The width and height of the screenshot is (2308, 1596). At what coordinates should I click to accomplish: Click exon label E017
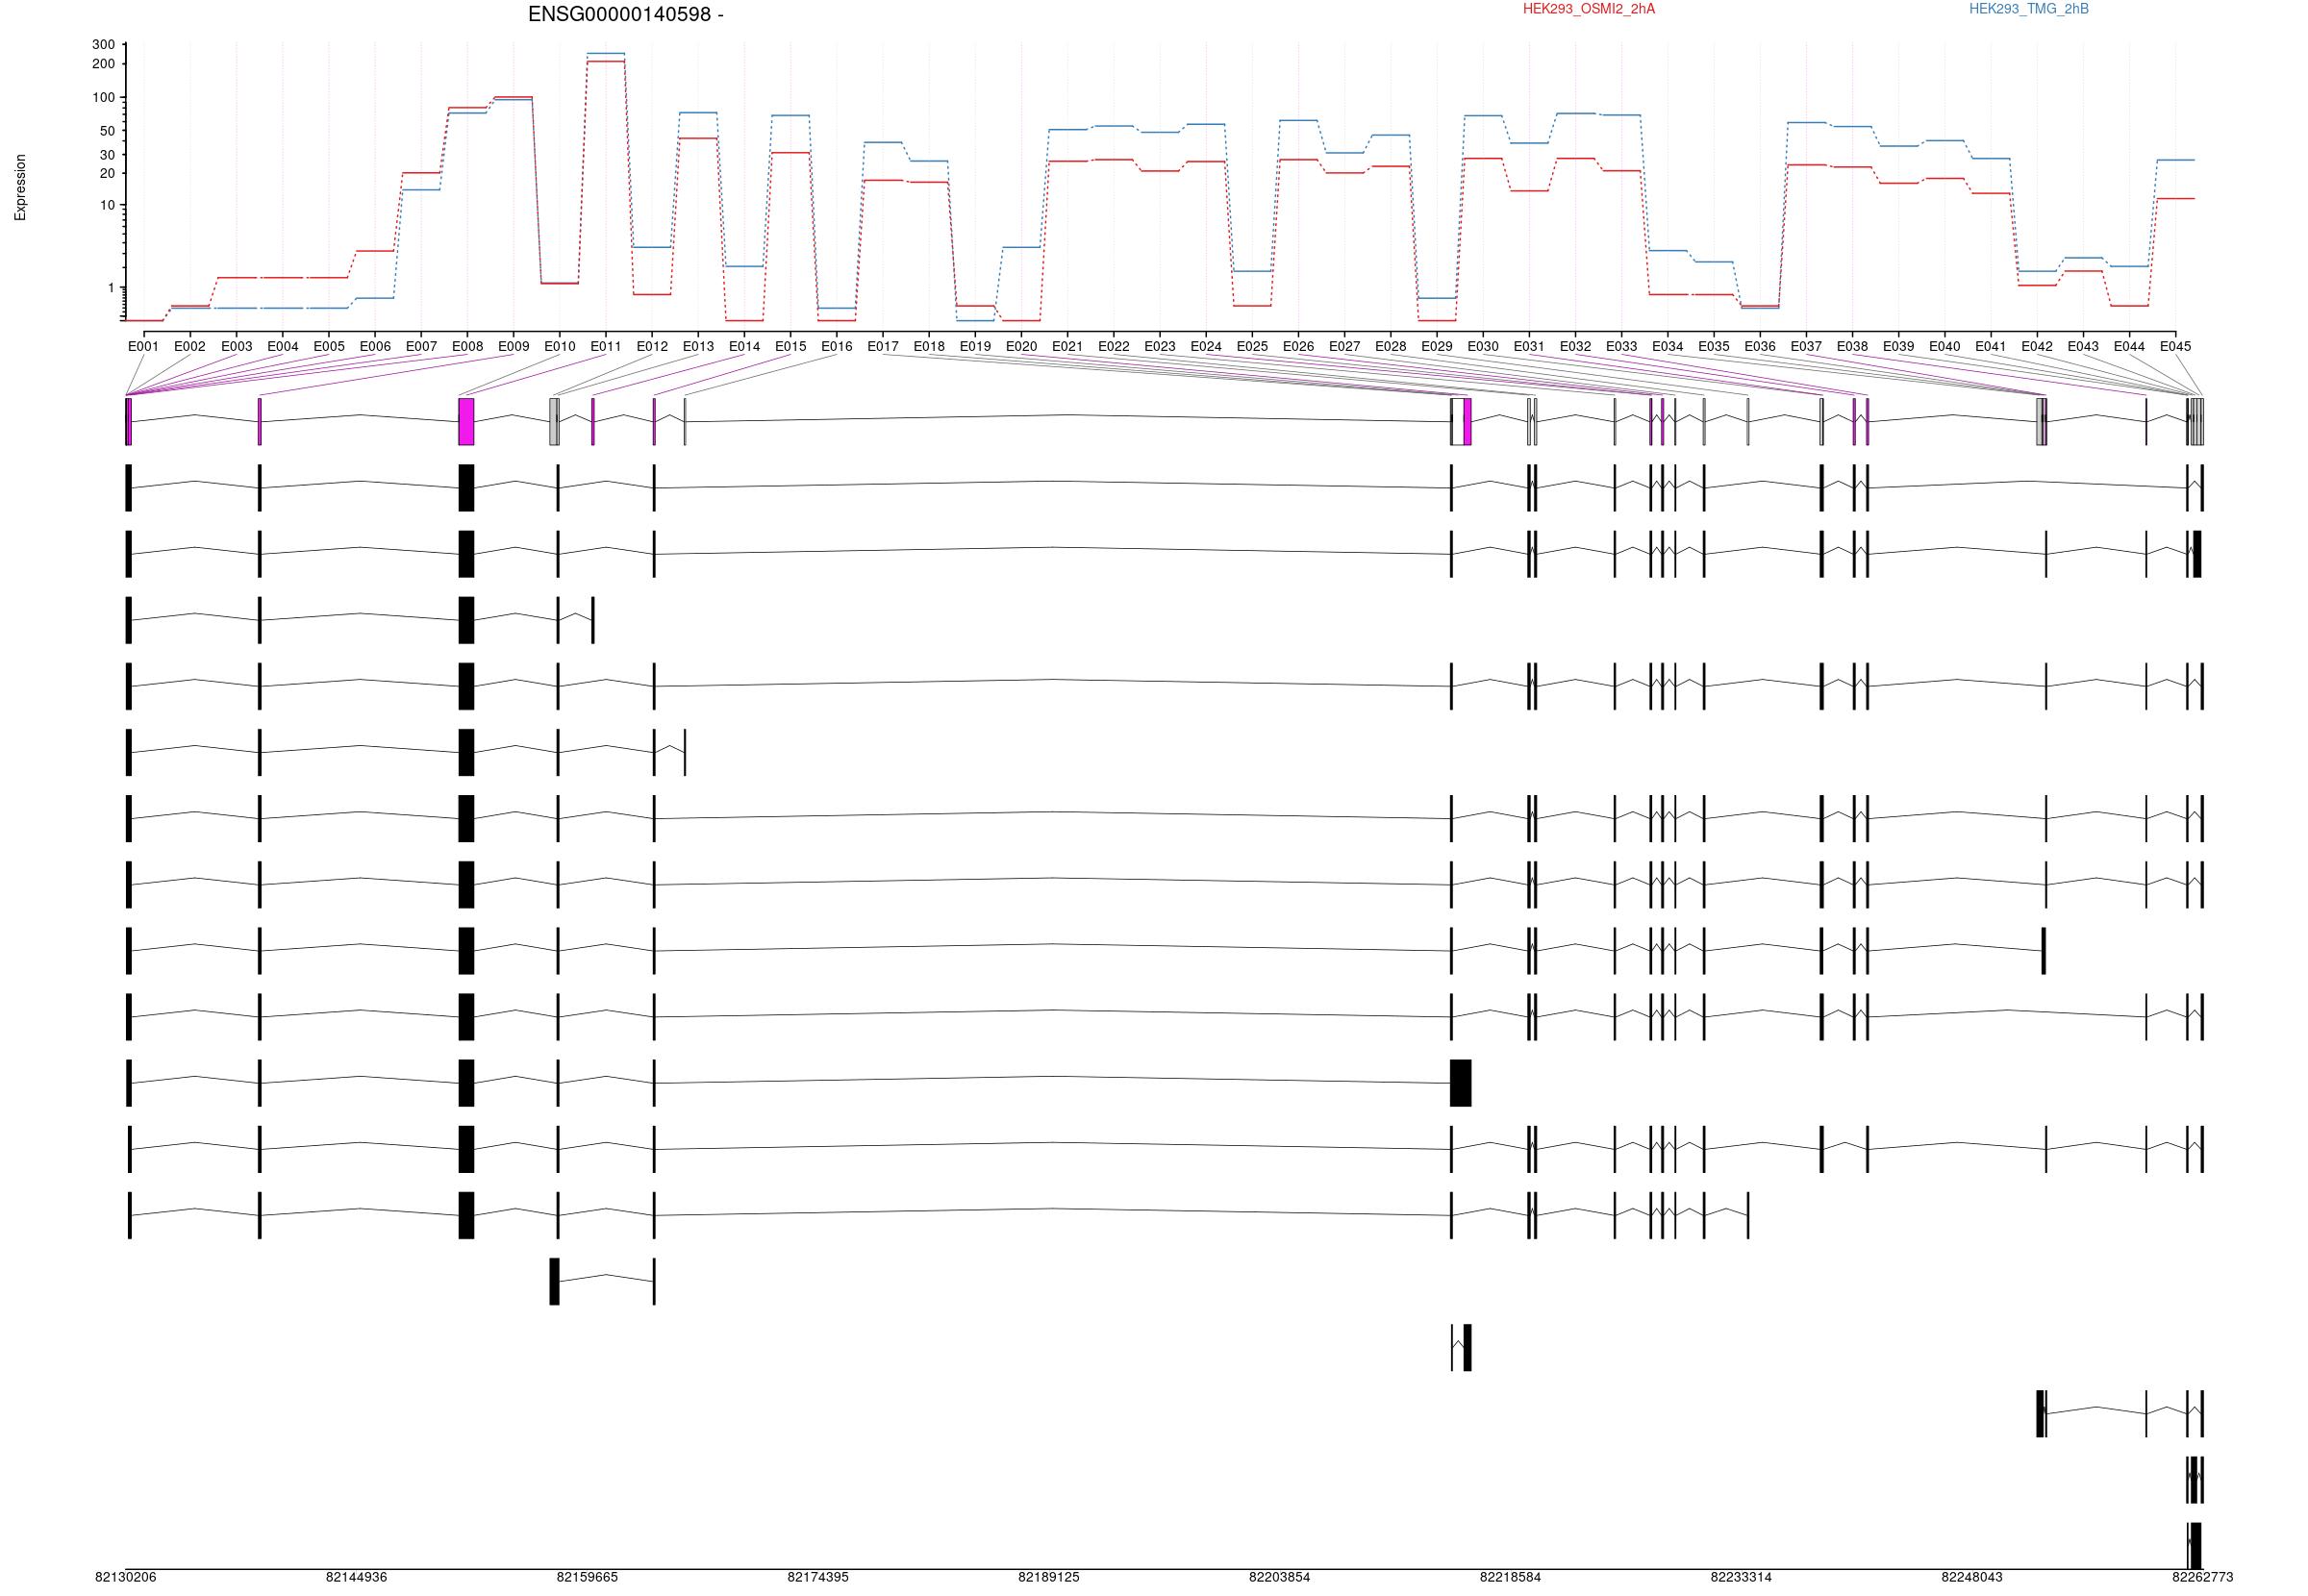[x=882, y=347]
